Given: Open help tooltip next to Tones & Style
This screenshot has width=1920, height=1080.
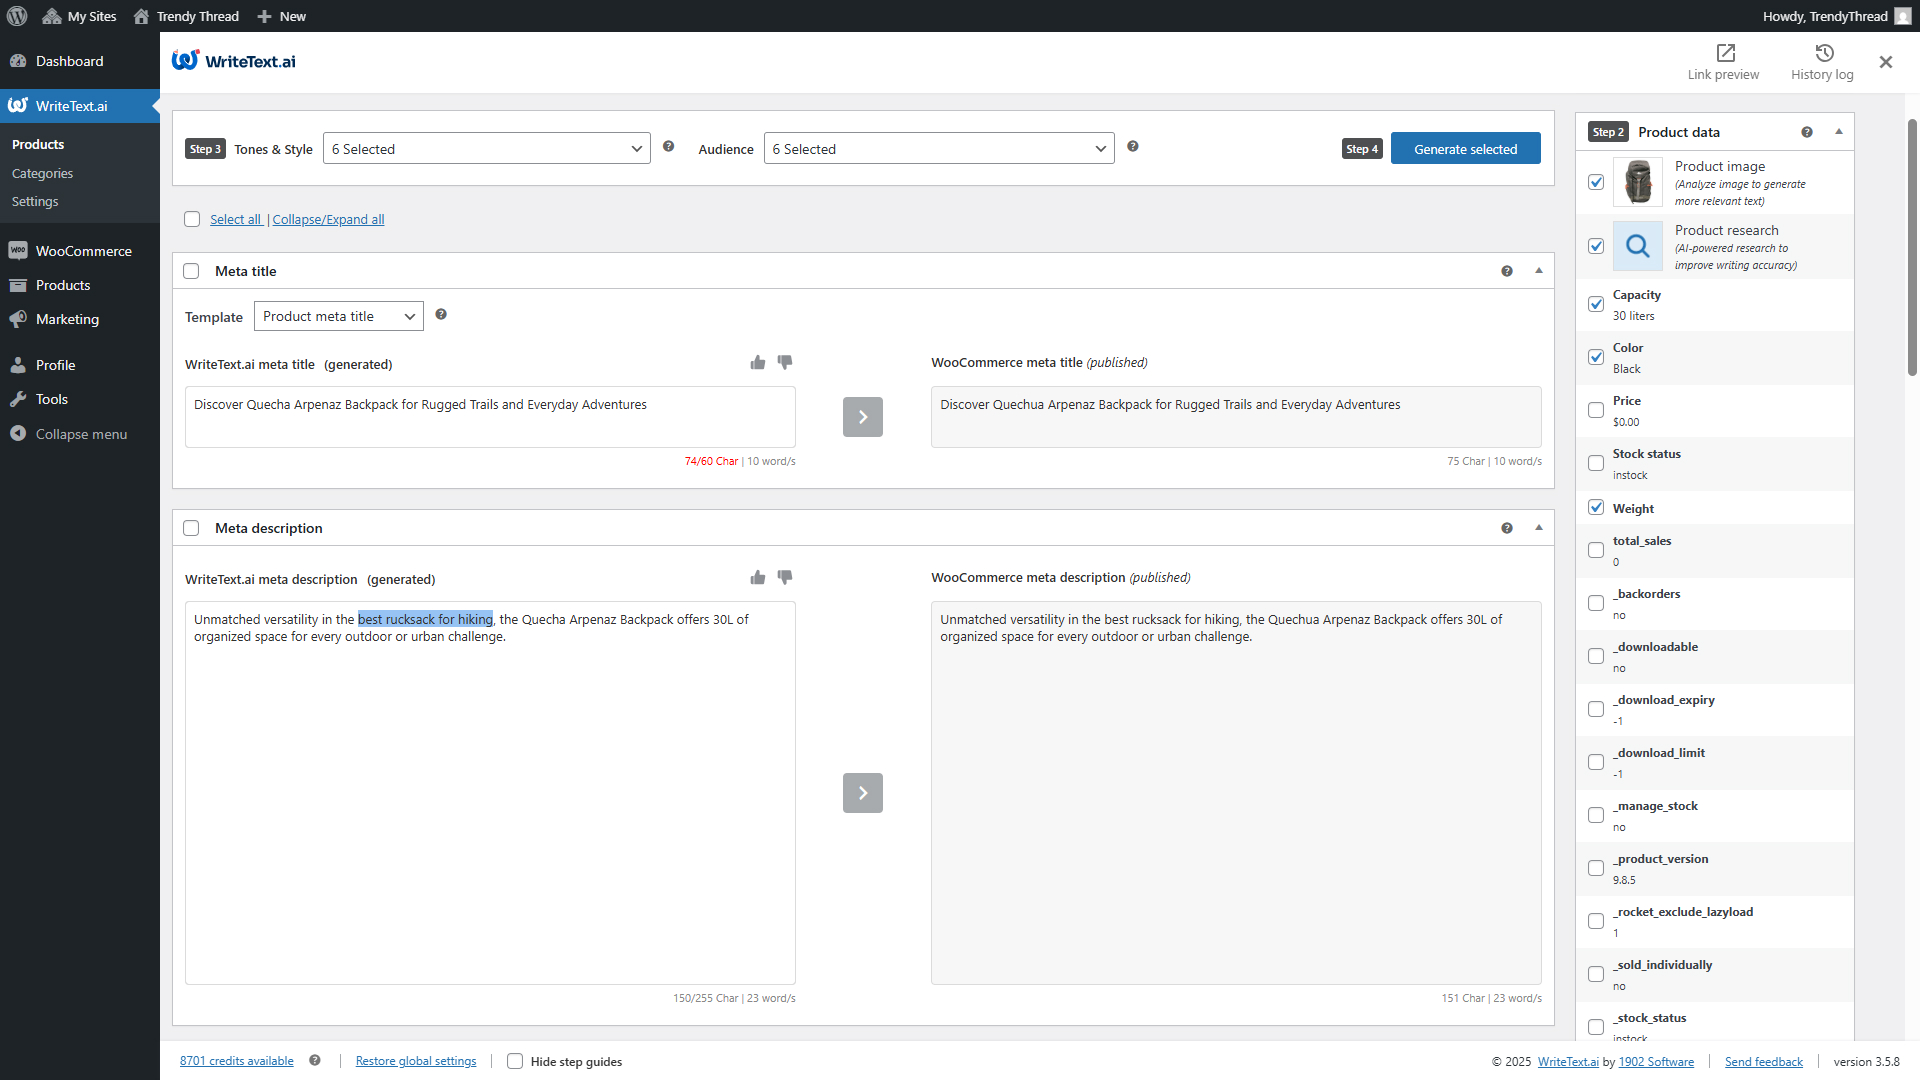Looking at the screenshot, I should click(668, 146).
